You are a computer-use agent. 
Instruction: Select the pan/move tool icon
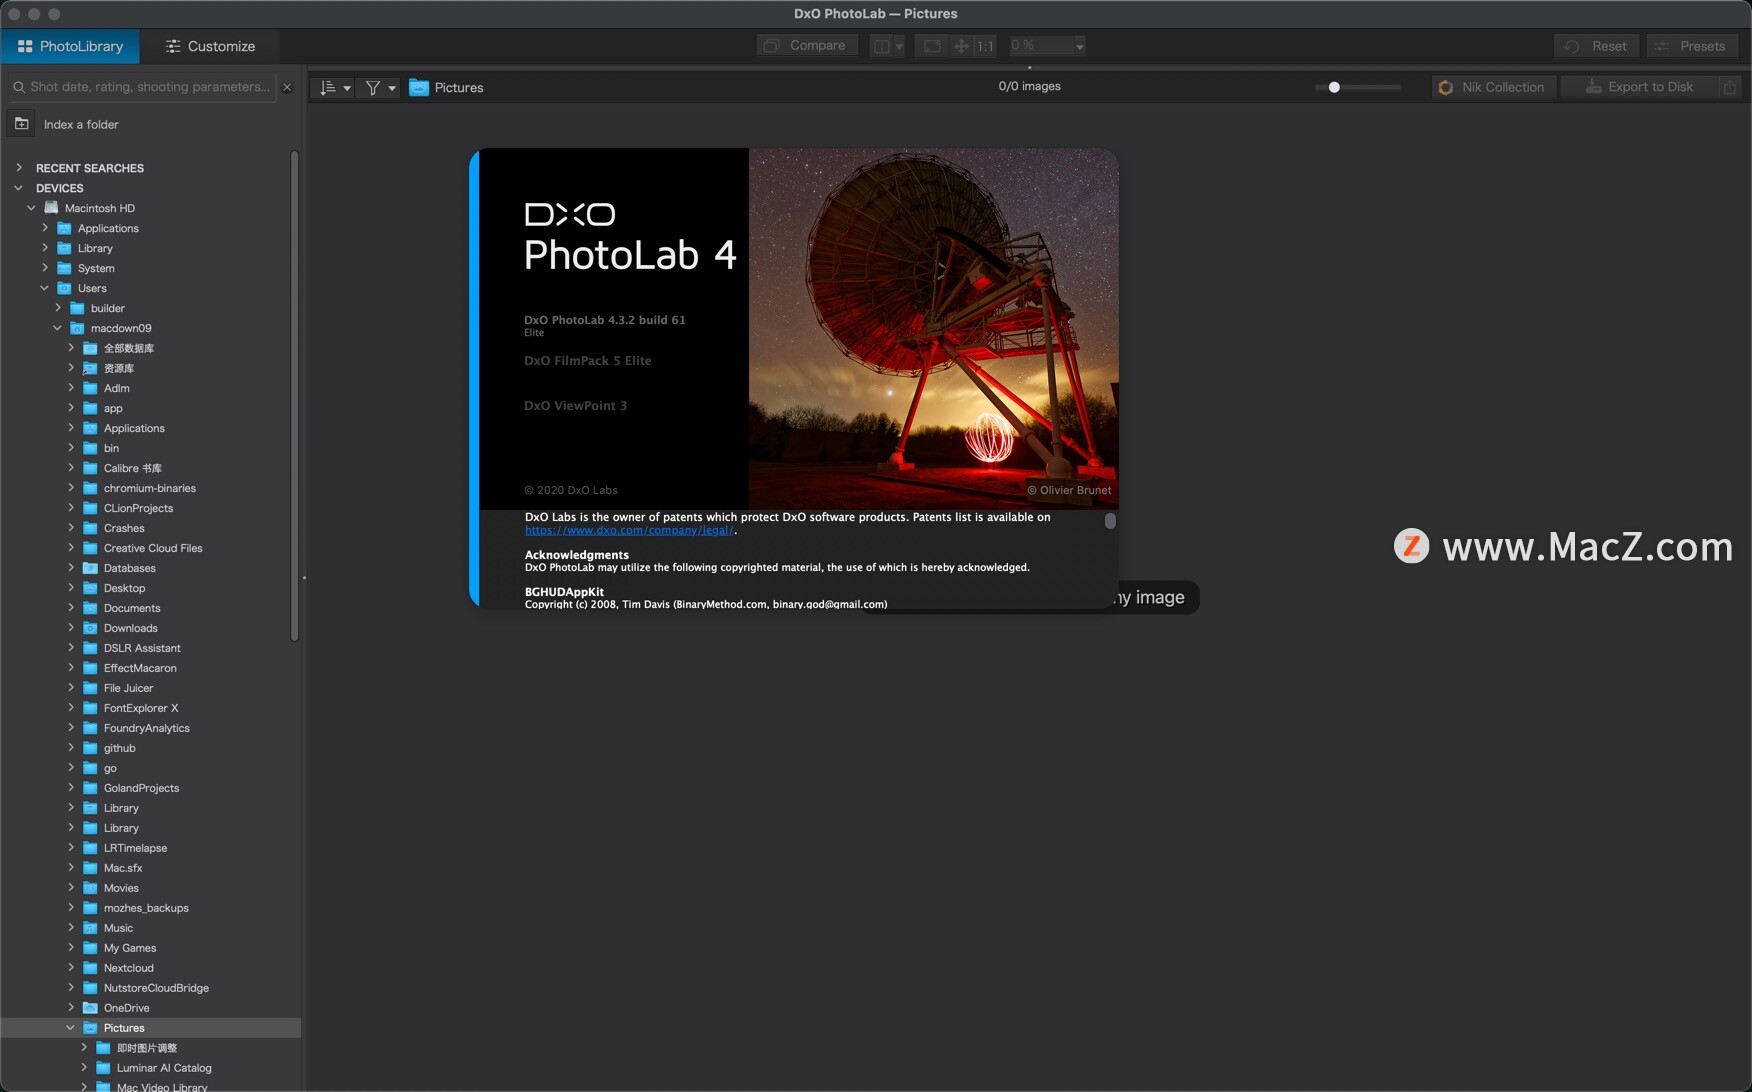960,46
